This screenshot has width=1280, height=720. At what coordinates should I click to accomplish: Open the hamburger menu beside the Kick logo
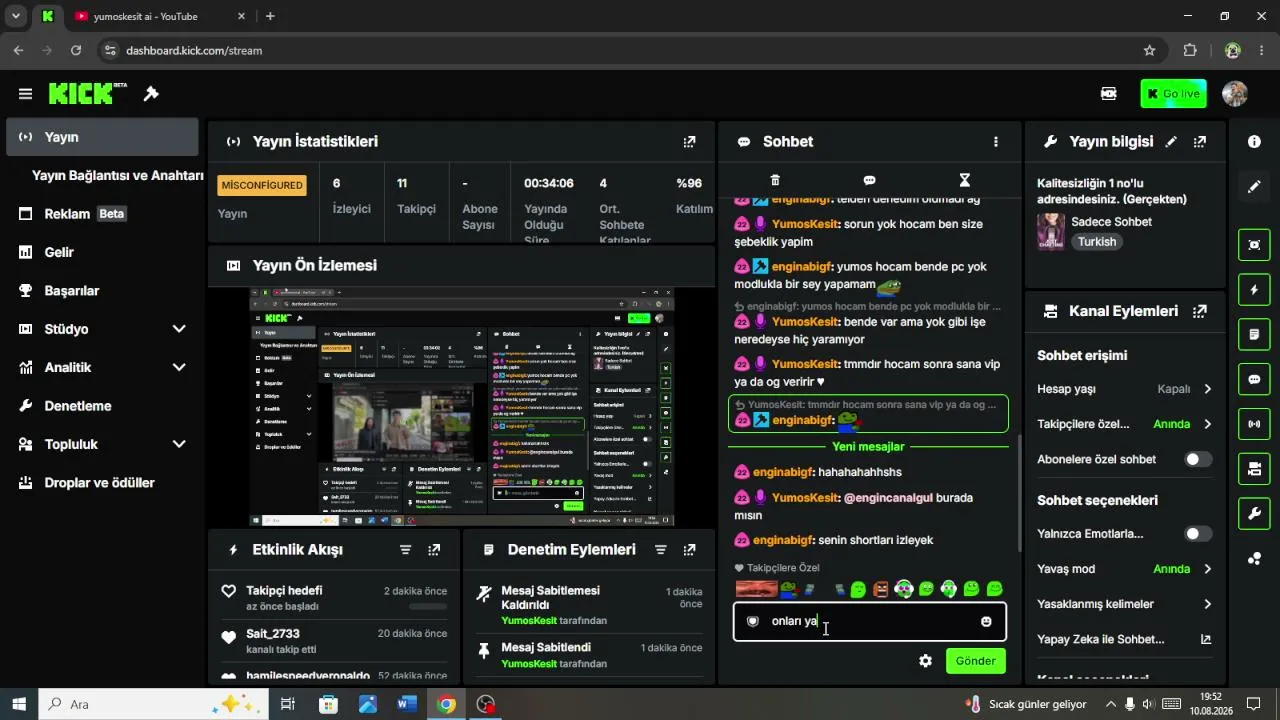point(25,94)
